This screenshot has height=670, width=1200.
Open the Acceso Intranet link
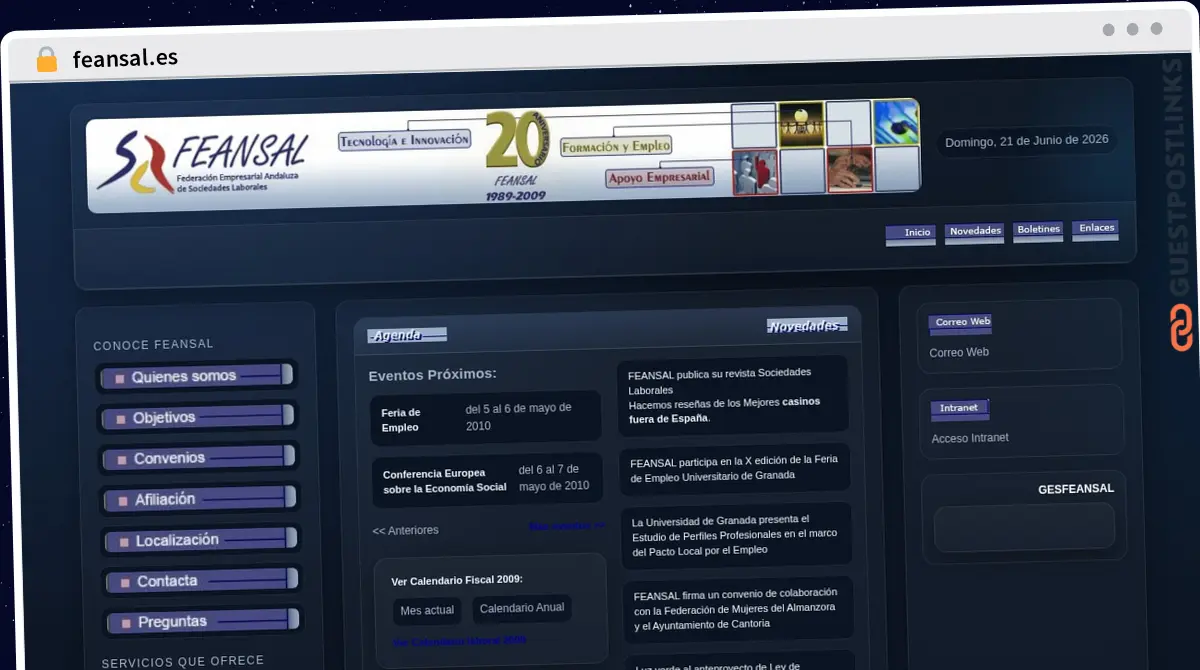(x=970, y=438)
